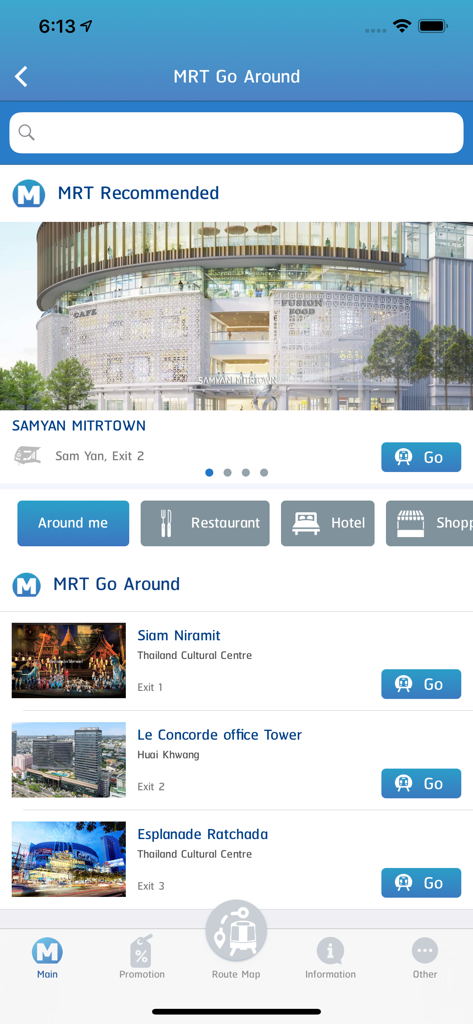Image resolution: width=473 pixels, height=1024 pixels.
Task: Select the second carousel page dot
Action: (227, 472)
